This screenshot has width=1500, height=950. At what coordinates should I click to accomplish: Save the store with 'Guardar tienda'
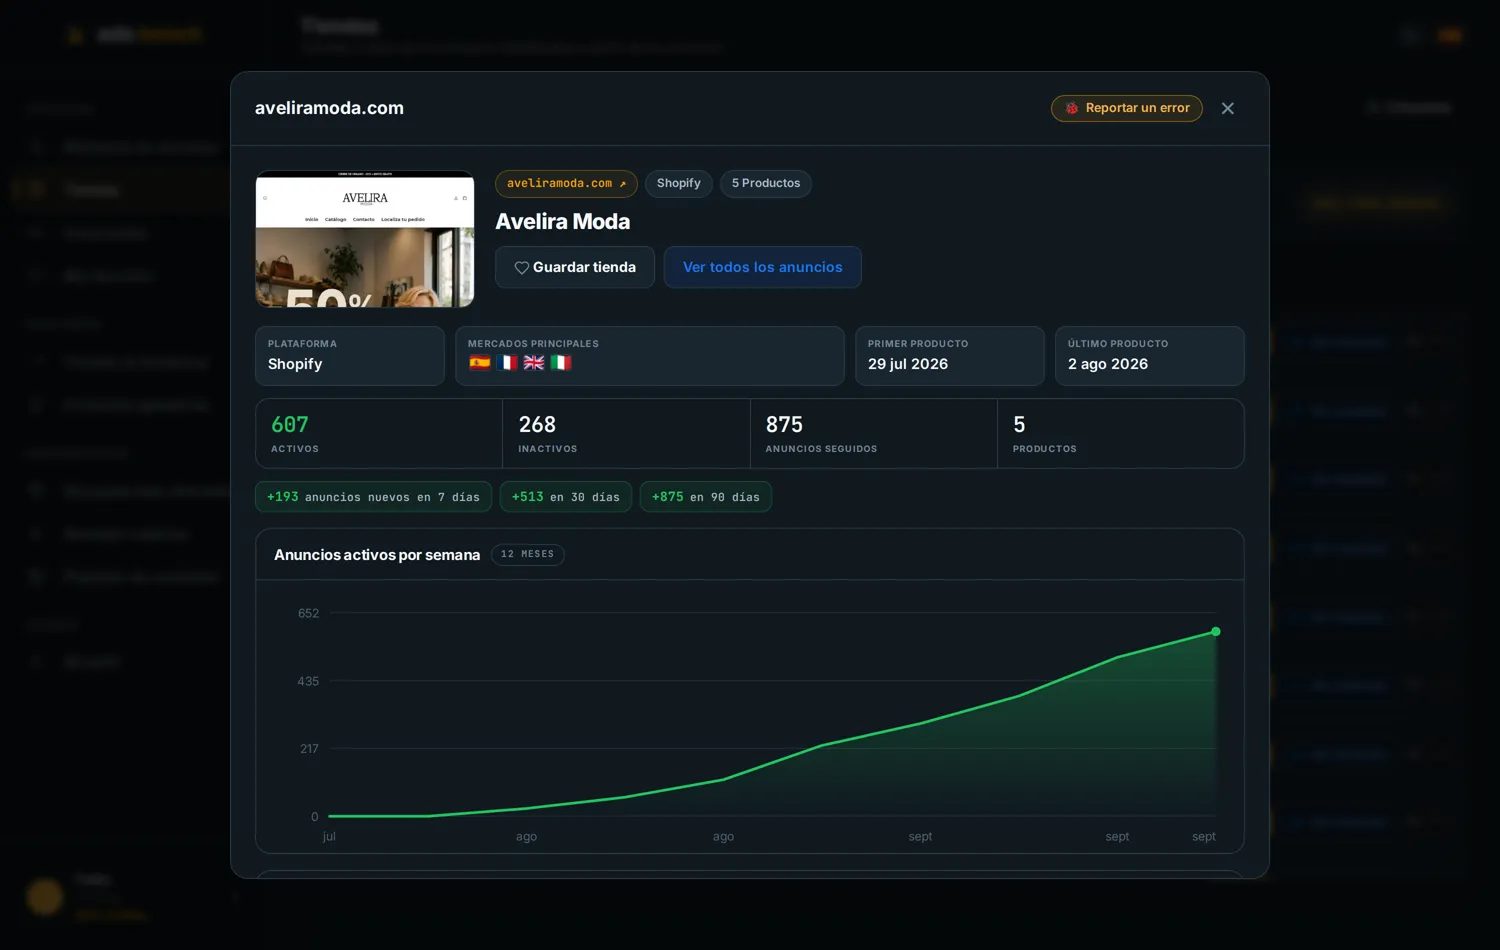575,267
